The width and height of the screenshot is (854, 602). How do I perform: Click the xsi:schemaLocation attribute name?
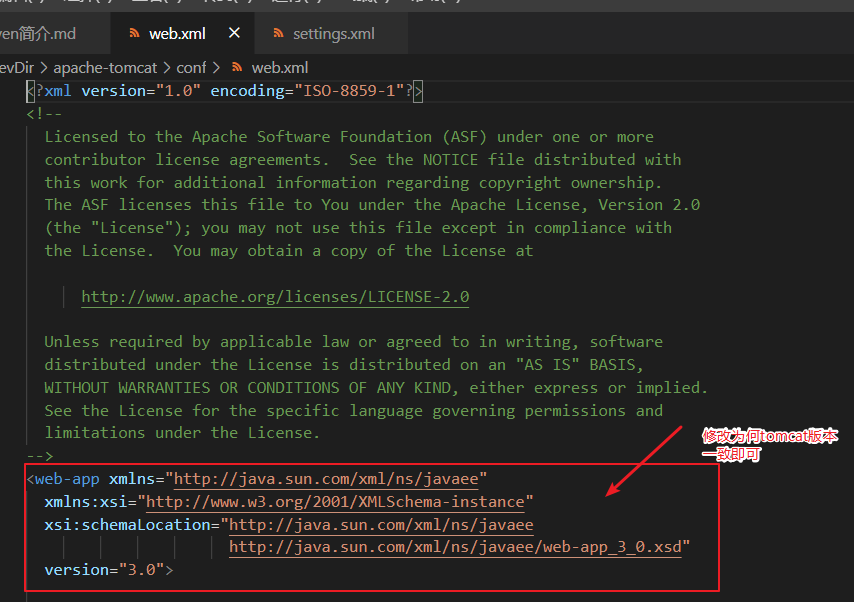coord(127,525)
